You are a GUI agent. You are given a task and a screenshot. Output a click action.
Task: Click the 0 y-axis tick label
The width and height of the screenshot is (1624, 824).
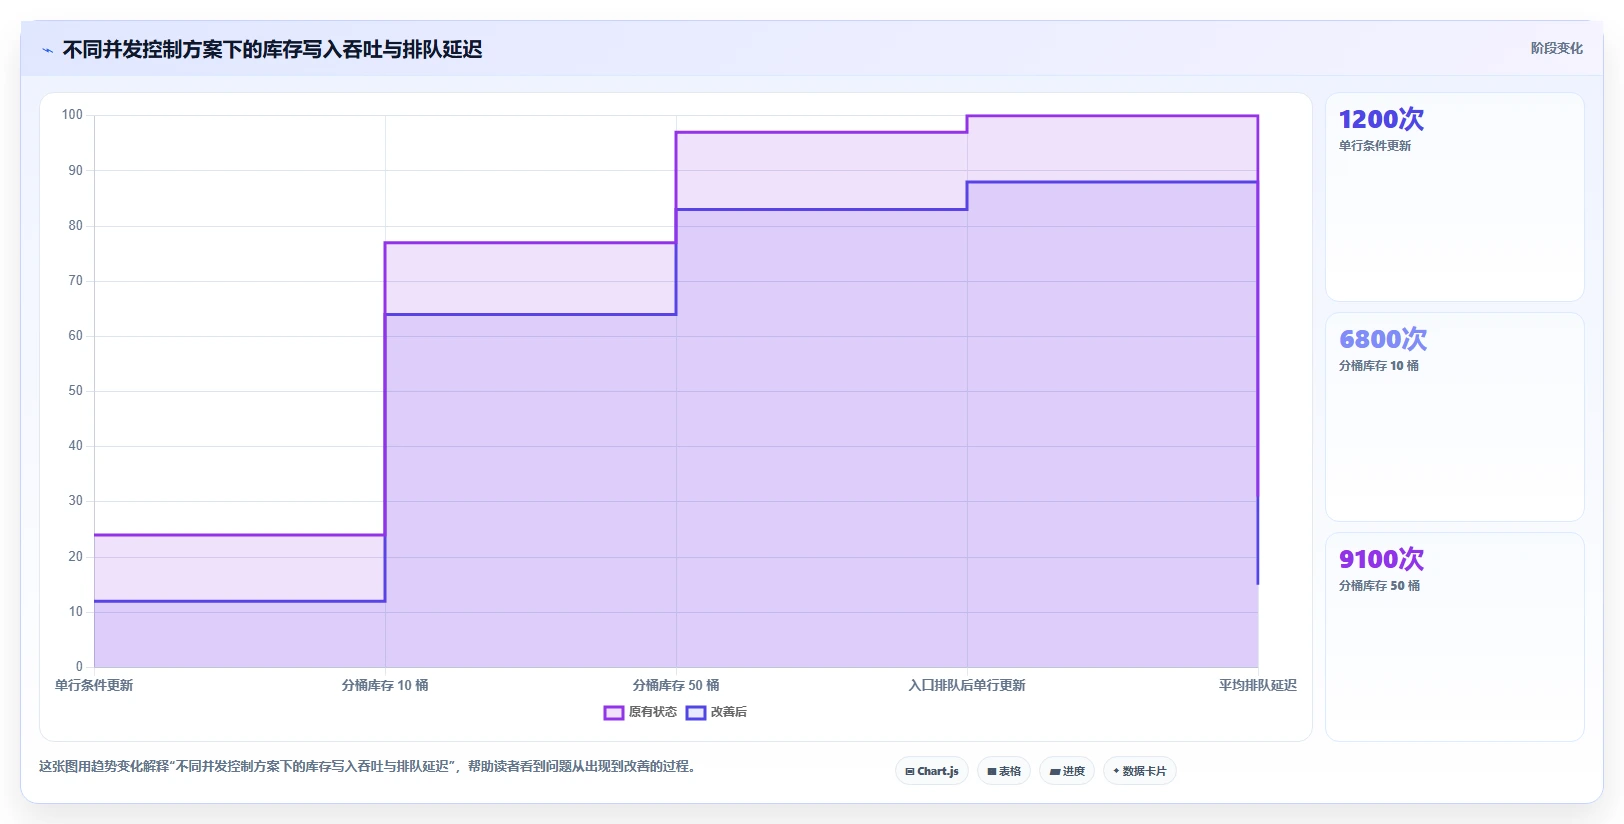coord(80,667)
